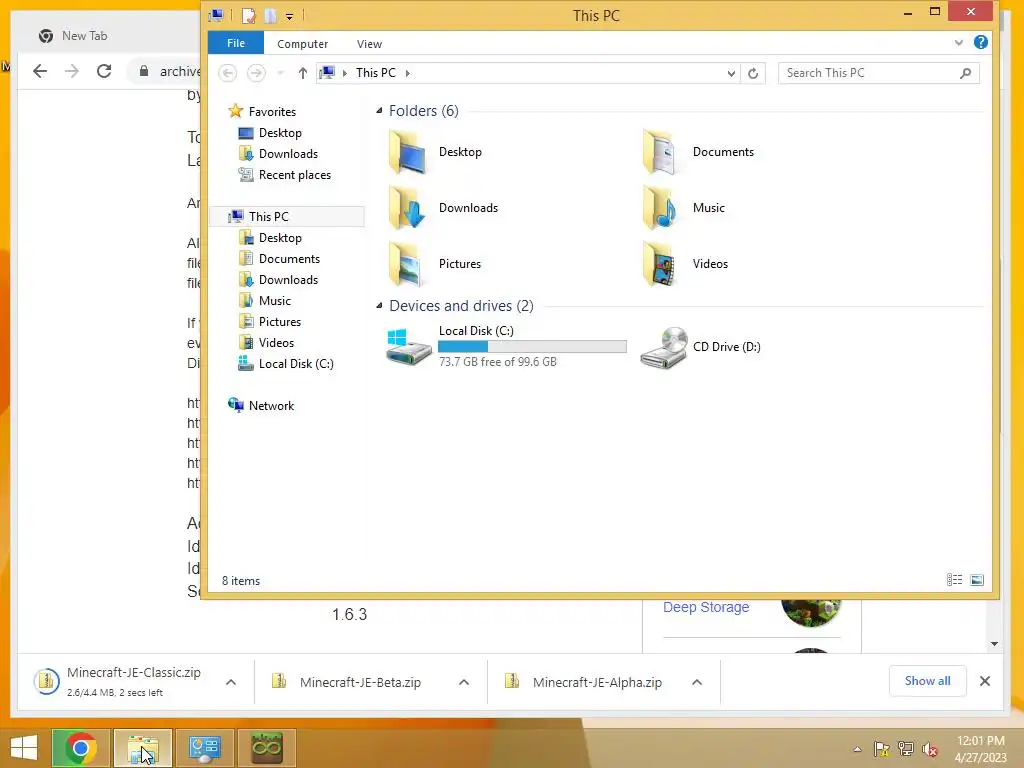Open the Minecraft launcher taskbar icon

click(267, 748)
